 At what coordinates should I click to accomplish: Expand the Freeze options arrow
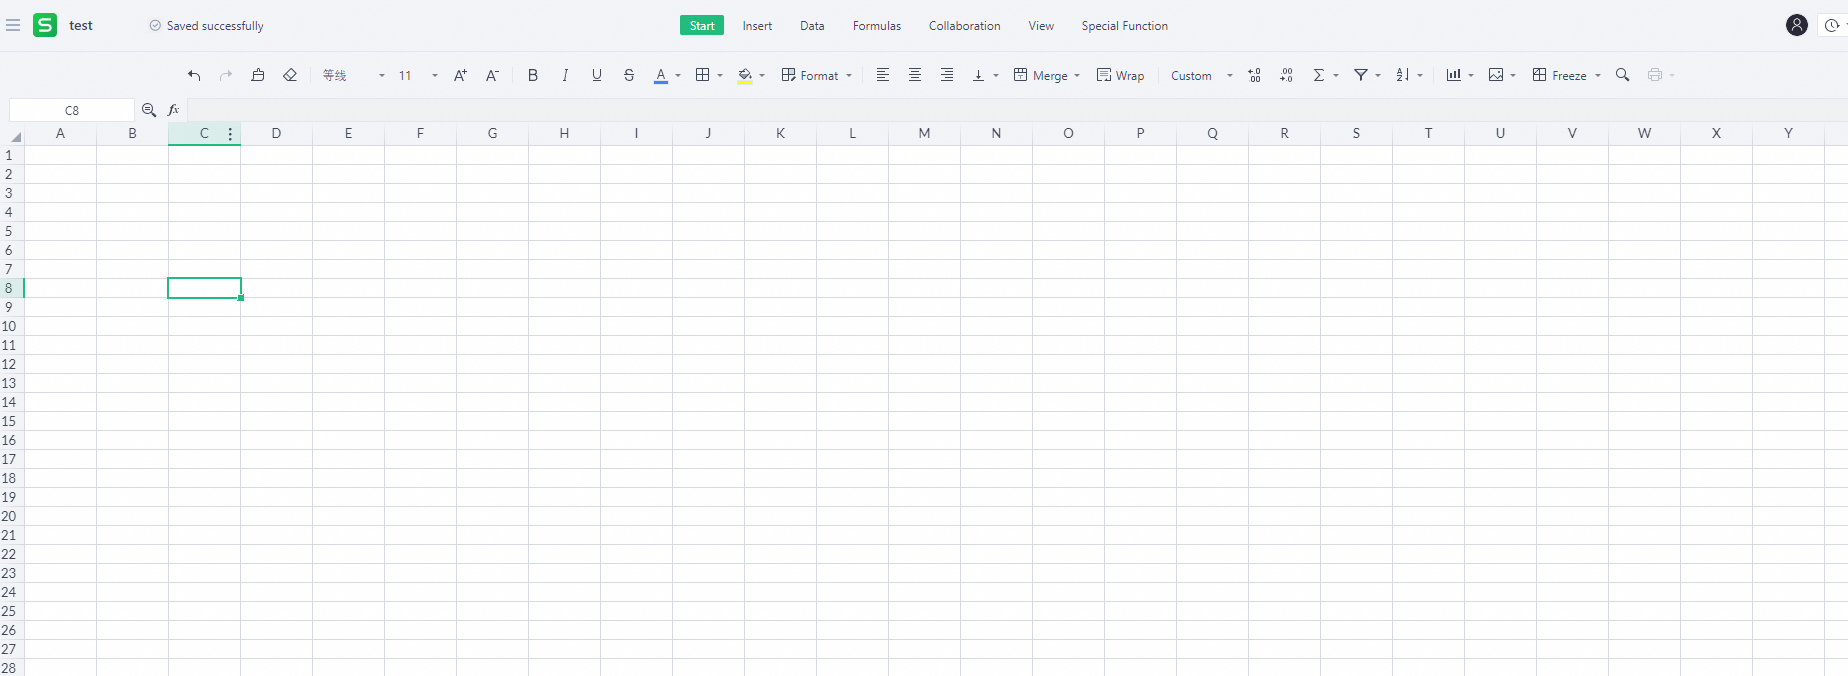(x=1598, y=76)
